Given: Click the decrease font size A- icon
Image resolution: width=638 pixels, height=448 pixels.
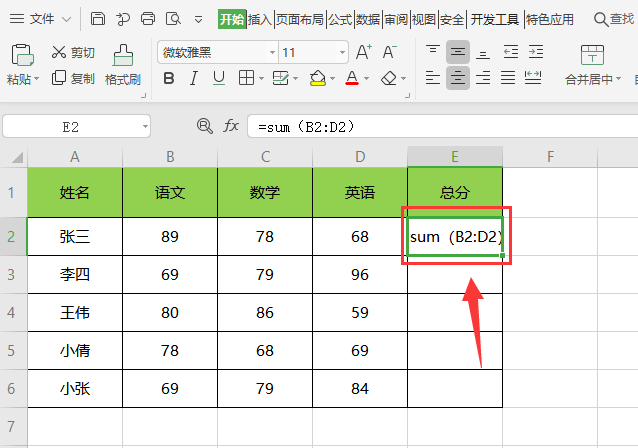Looking at the screenshot, I should click(x=390, y=52).
